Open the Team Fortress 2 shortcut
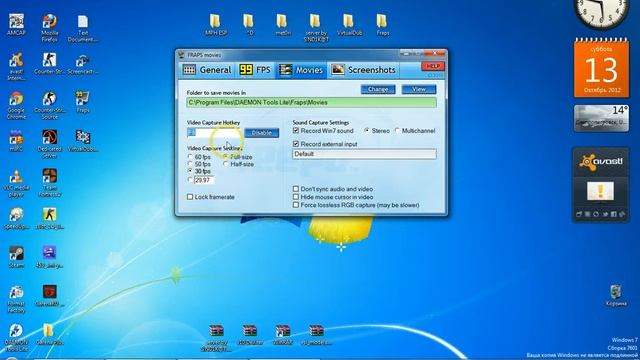640x360 pixels. [x=49, y=183]
